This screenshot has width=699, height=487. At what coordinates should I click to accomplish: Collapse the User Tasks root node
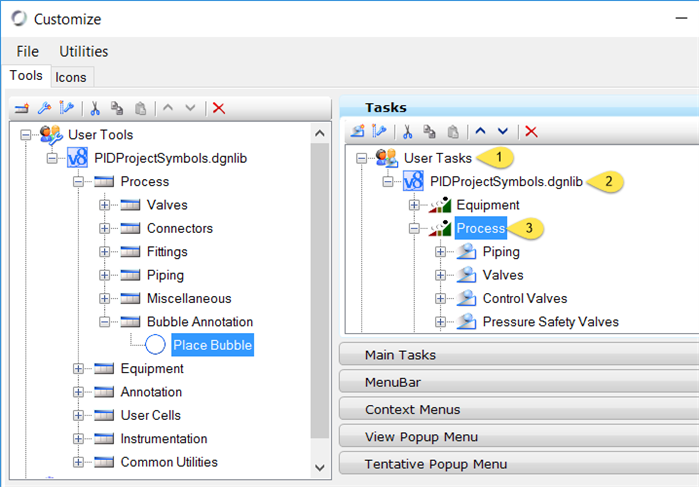(x=362, y=158)
